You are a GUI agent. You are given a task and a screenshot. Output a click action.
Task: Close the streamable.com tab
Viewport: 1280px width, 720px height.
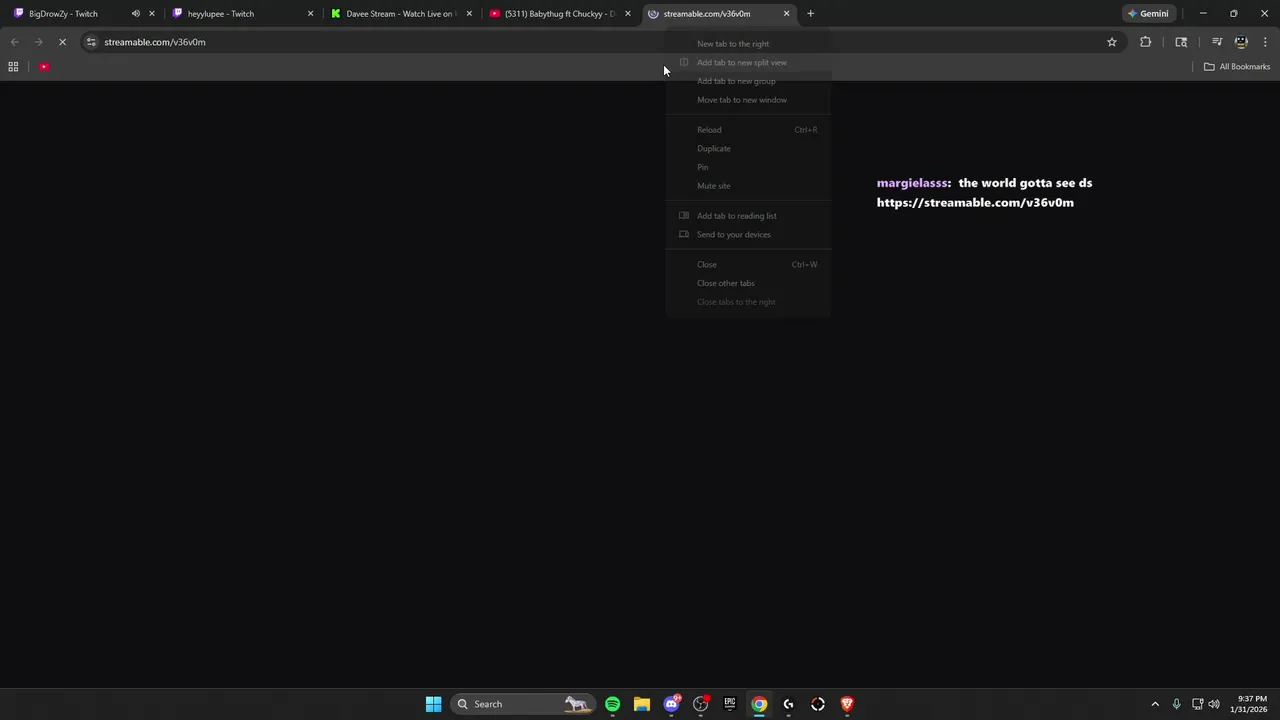(786, 14)
